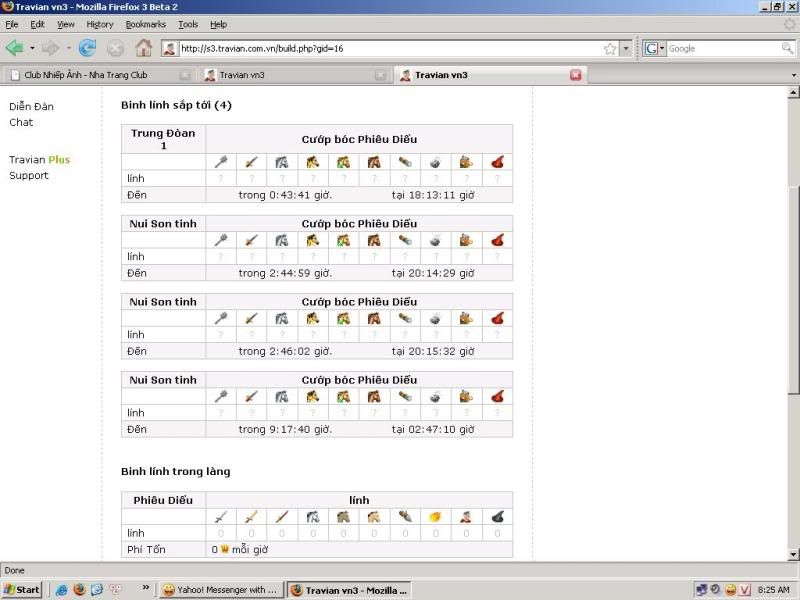Click the search magnifier icon
800x600 pixels.
(x=787, y=48)
